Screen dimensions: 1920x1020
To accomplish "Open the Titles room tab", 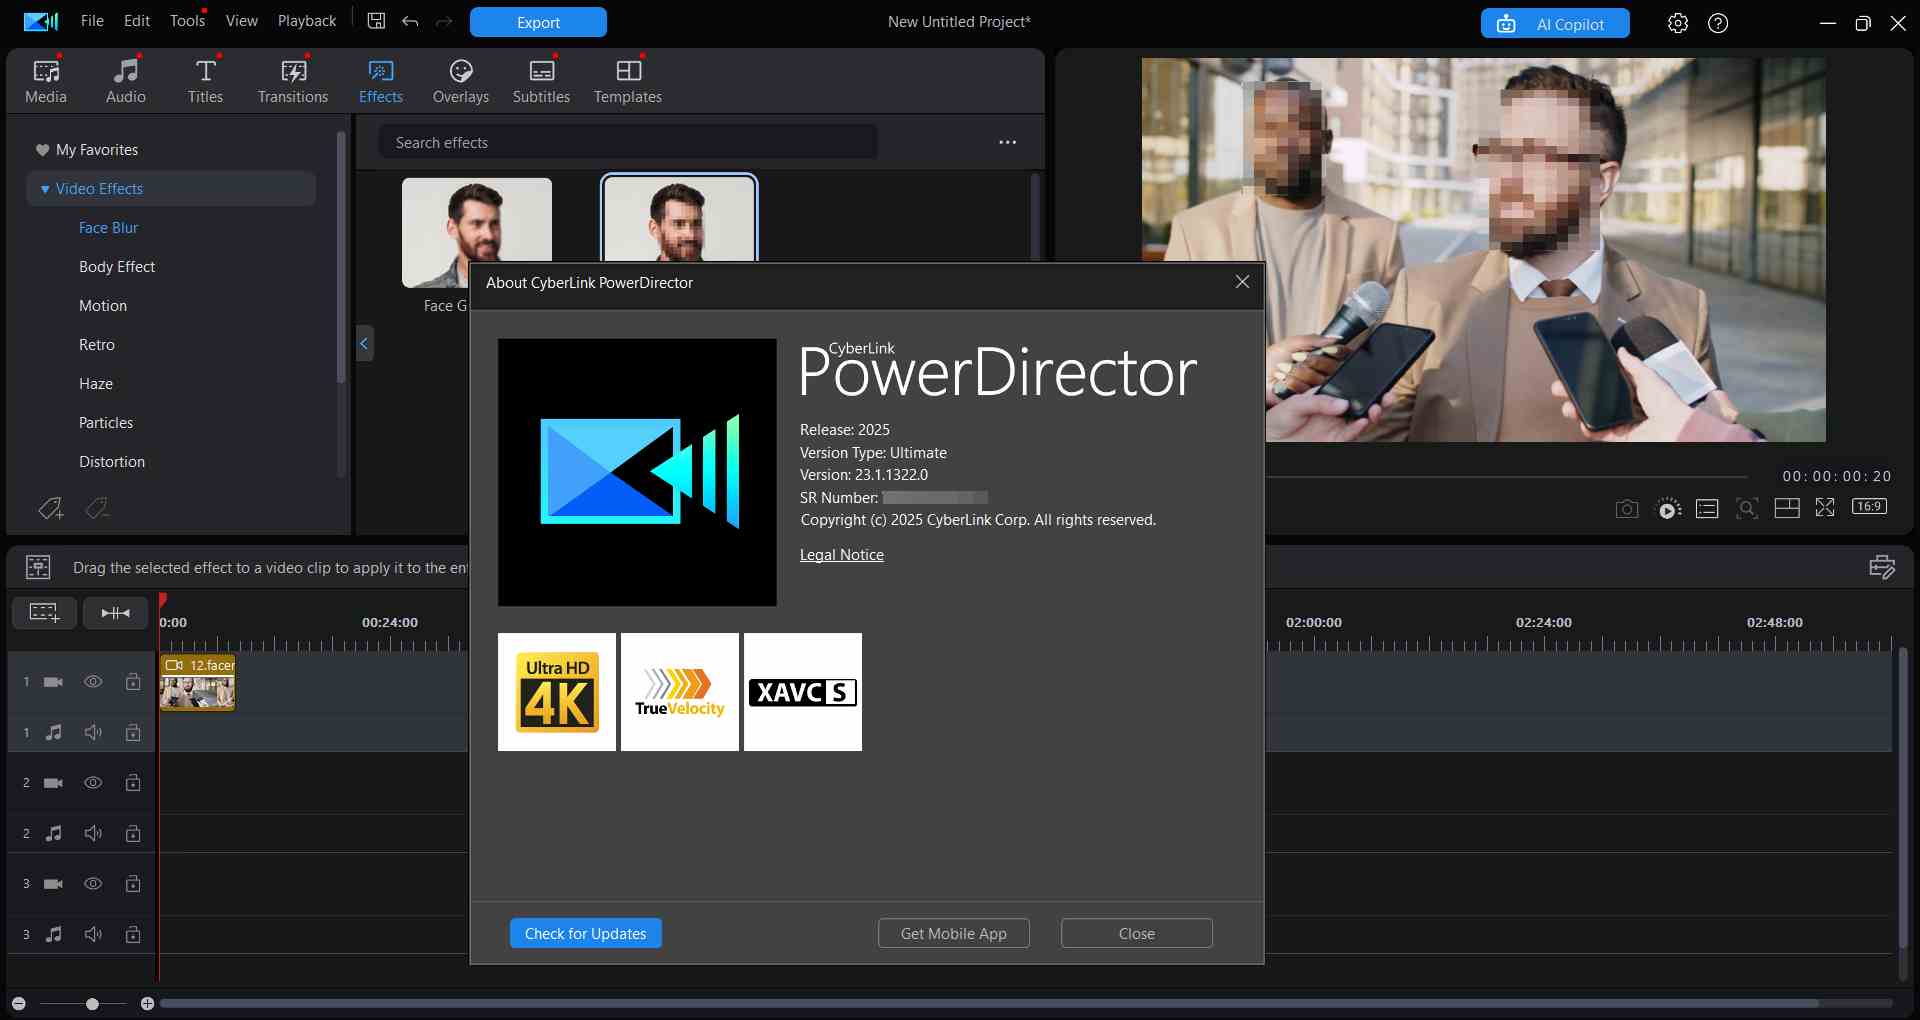I will pyautogui.click(x=205, y=82).
